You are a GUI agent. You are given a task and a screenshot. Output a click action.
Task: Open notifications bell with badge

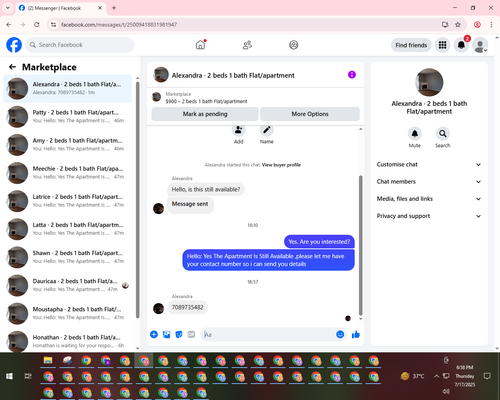point(461,45)
